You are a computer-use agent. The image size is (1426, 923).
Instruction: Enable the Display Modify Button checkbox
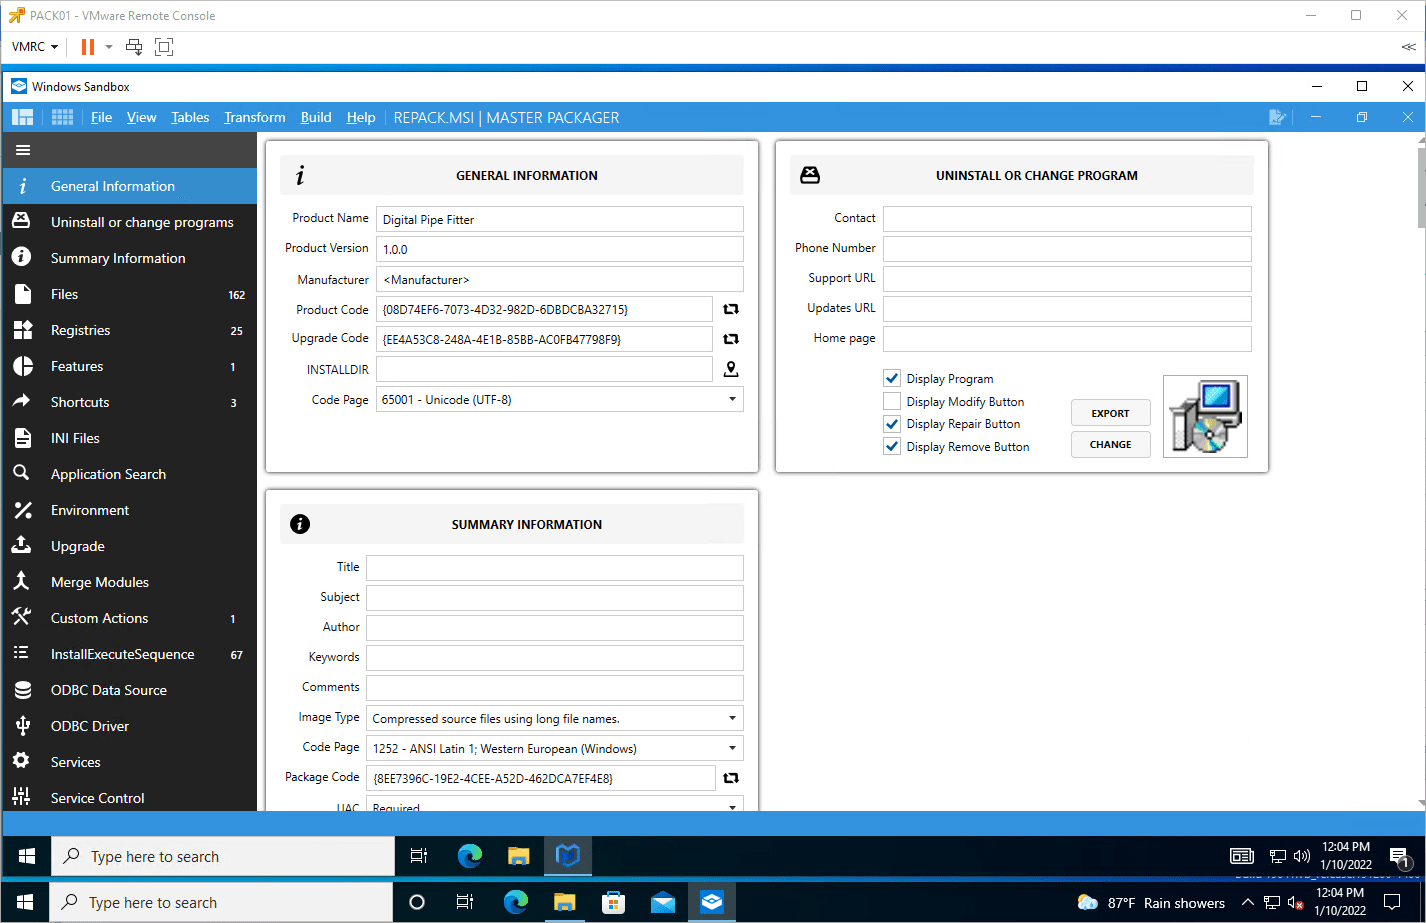tap(892, 401)
